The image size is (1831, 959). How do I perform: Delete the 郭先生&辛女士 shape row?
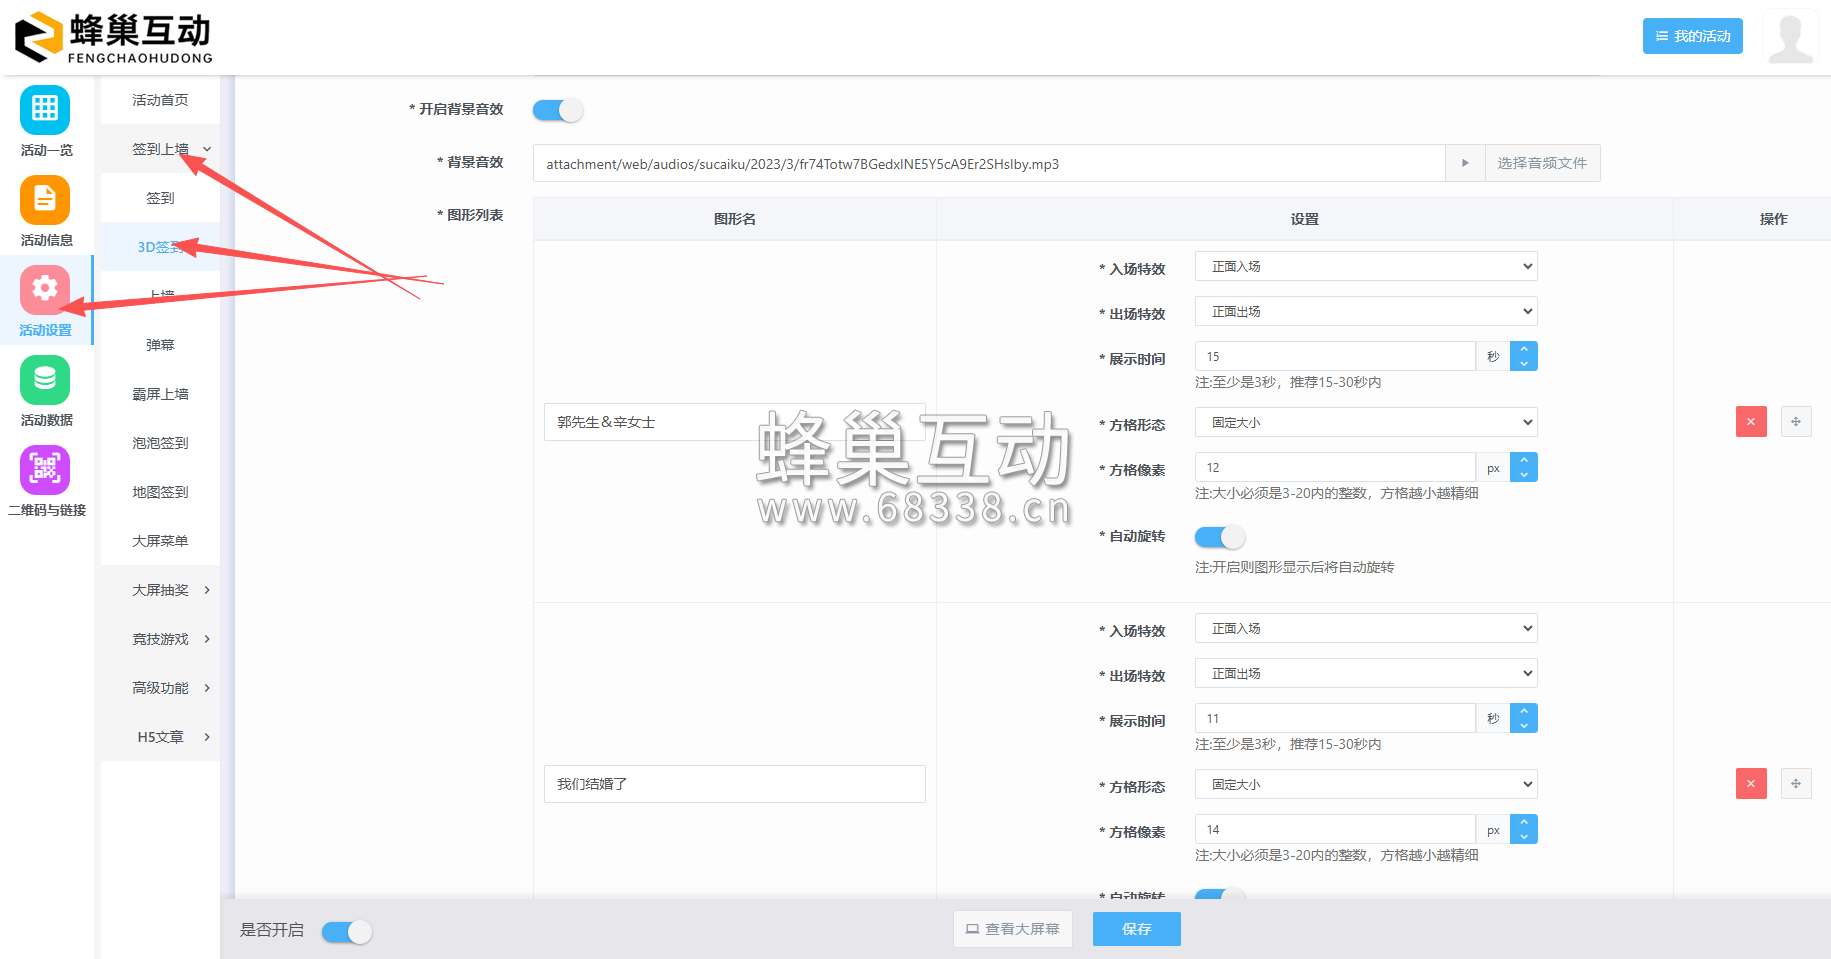[x=1750, y=422]
